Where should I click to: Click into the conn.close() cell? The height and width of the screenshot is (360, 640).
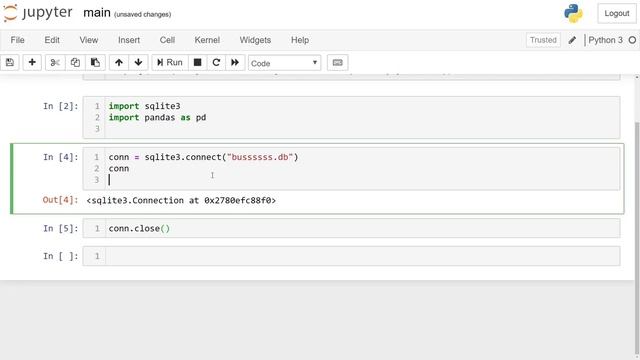[x=351, y=228]
